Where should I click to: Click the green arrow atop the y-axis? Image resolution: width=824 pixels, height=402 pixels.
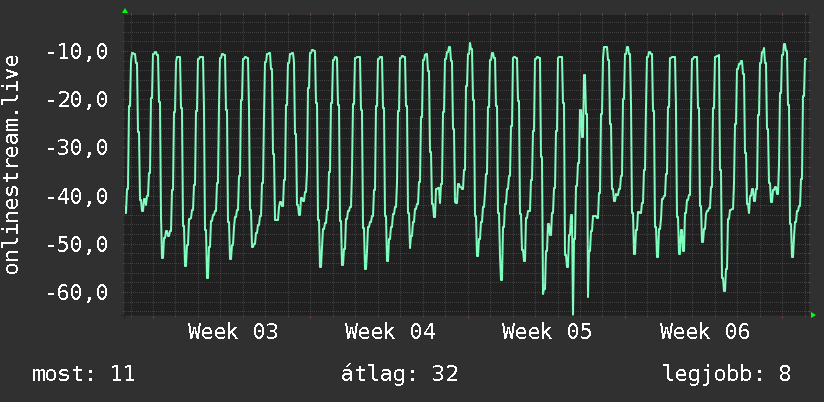tap(125, 11)
